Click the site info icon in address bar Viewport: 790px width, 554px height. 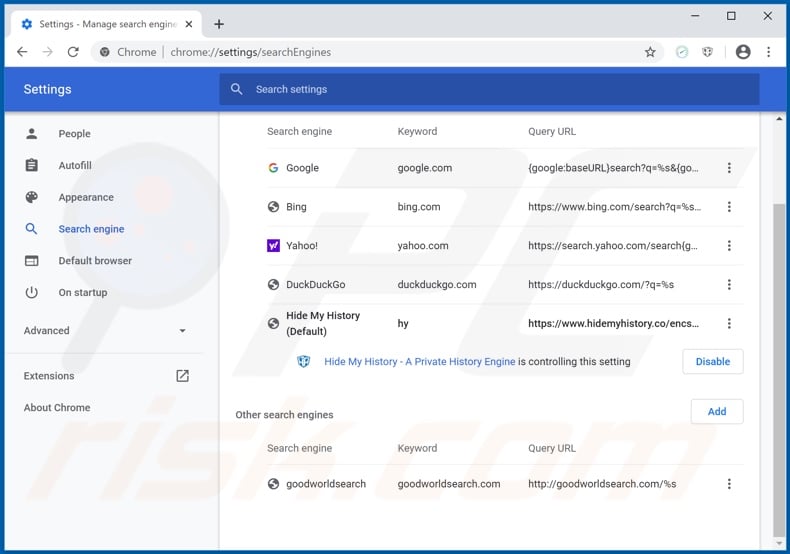(x=104, y=52)
